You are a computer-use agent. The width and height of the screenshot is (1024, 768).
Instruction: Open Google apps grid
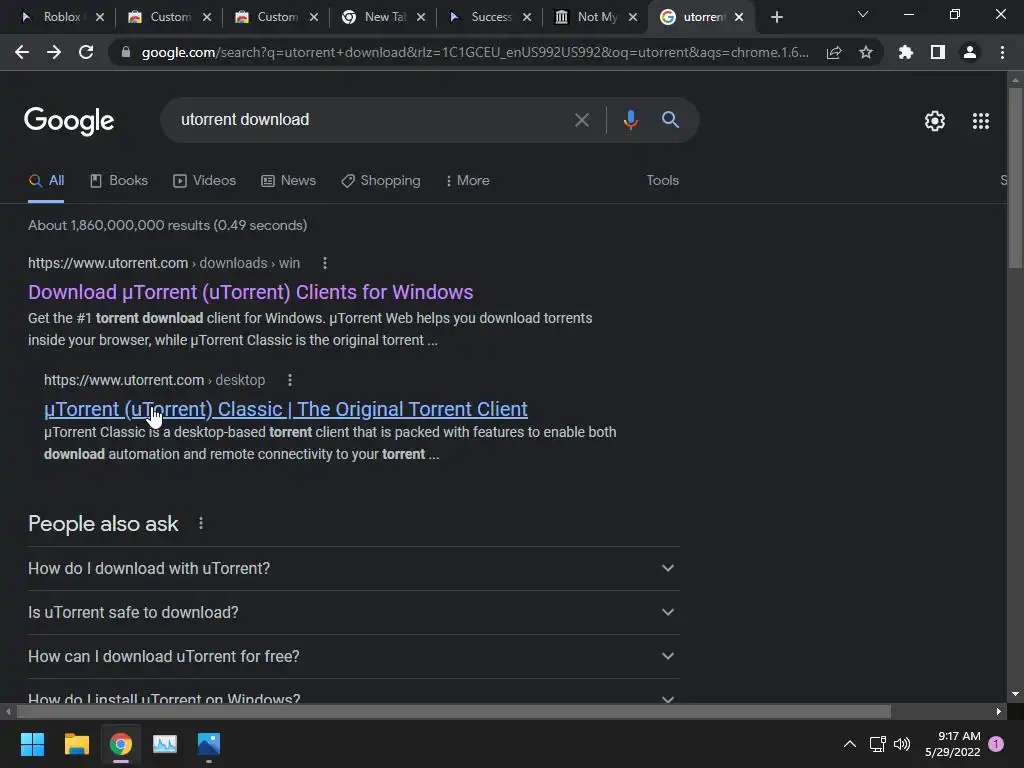pyautogui.click(x=981, y=121)
